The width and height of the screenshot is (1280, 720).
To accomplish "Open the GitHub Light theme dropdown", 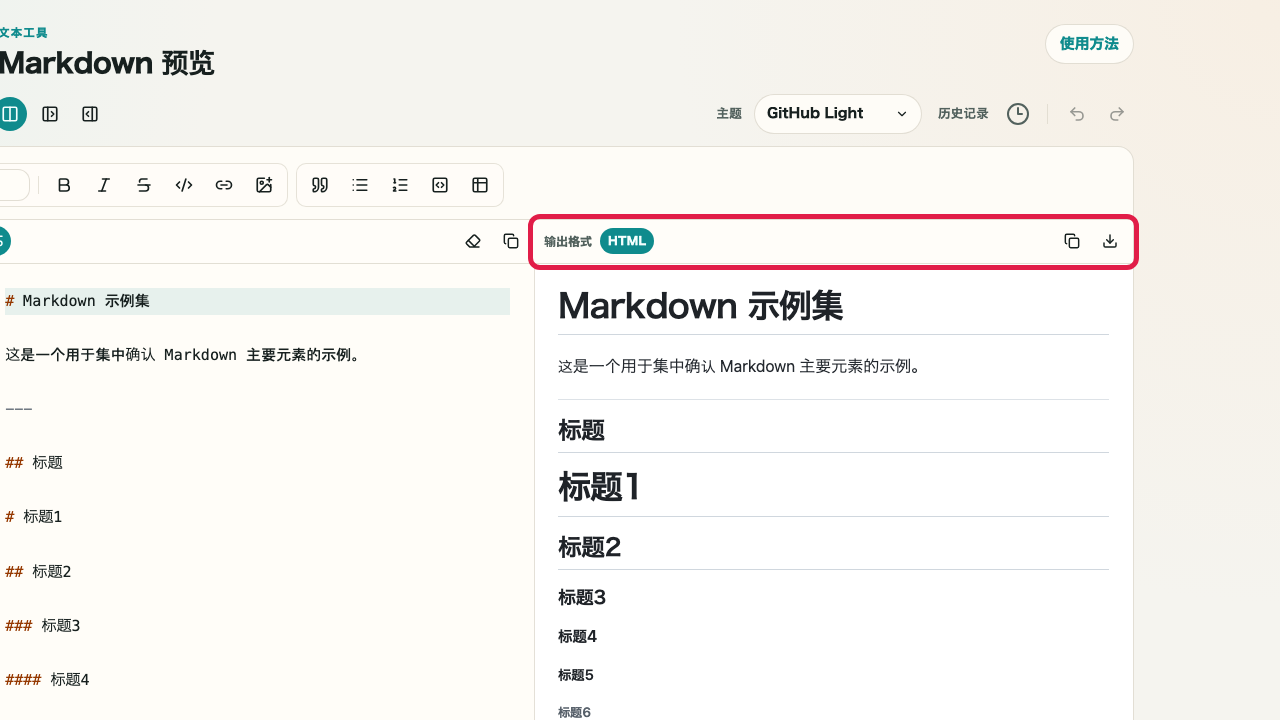I will pos(838,114).
